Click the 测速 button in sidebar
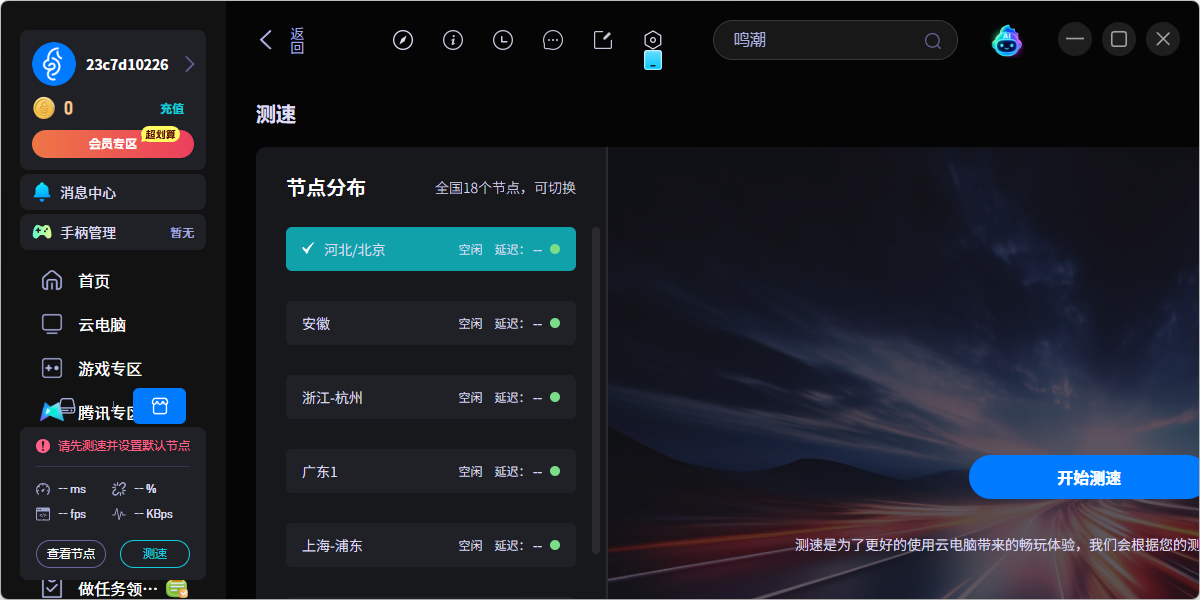1200x600 pixels. (155, 554)
